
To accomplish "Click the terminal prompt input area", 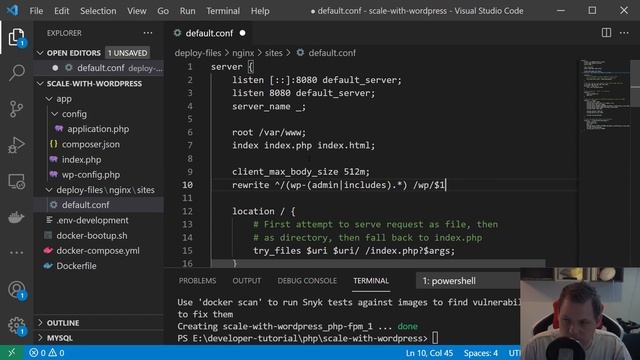I will [x=435, y=338].
